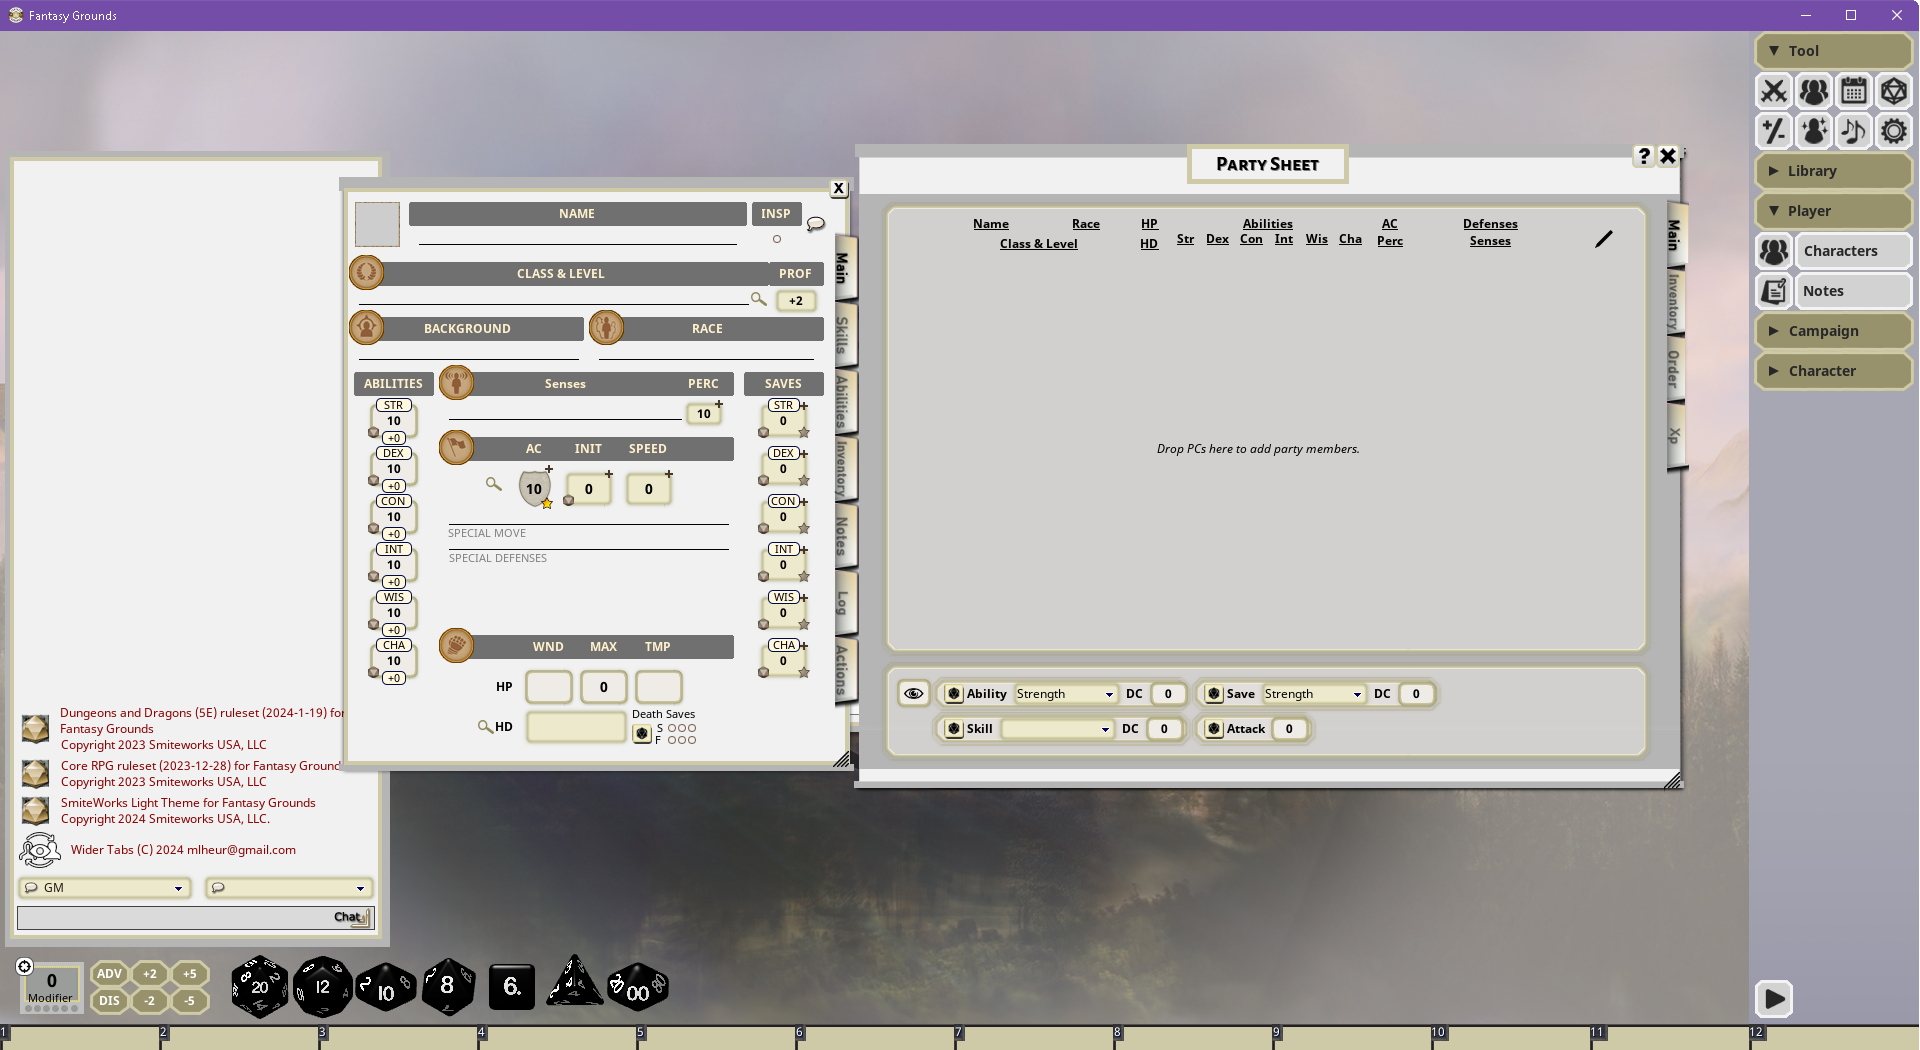This screenshot has width=1920, height=1050.
Task: Roll the percentile d00 die
Action: [638, 988]
